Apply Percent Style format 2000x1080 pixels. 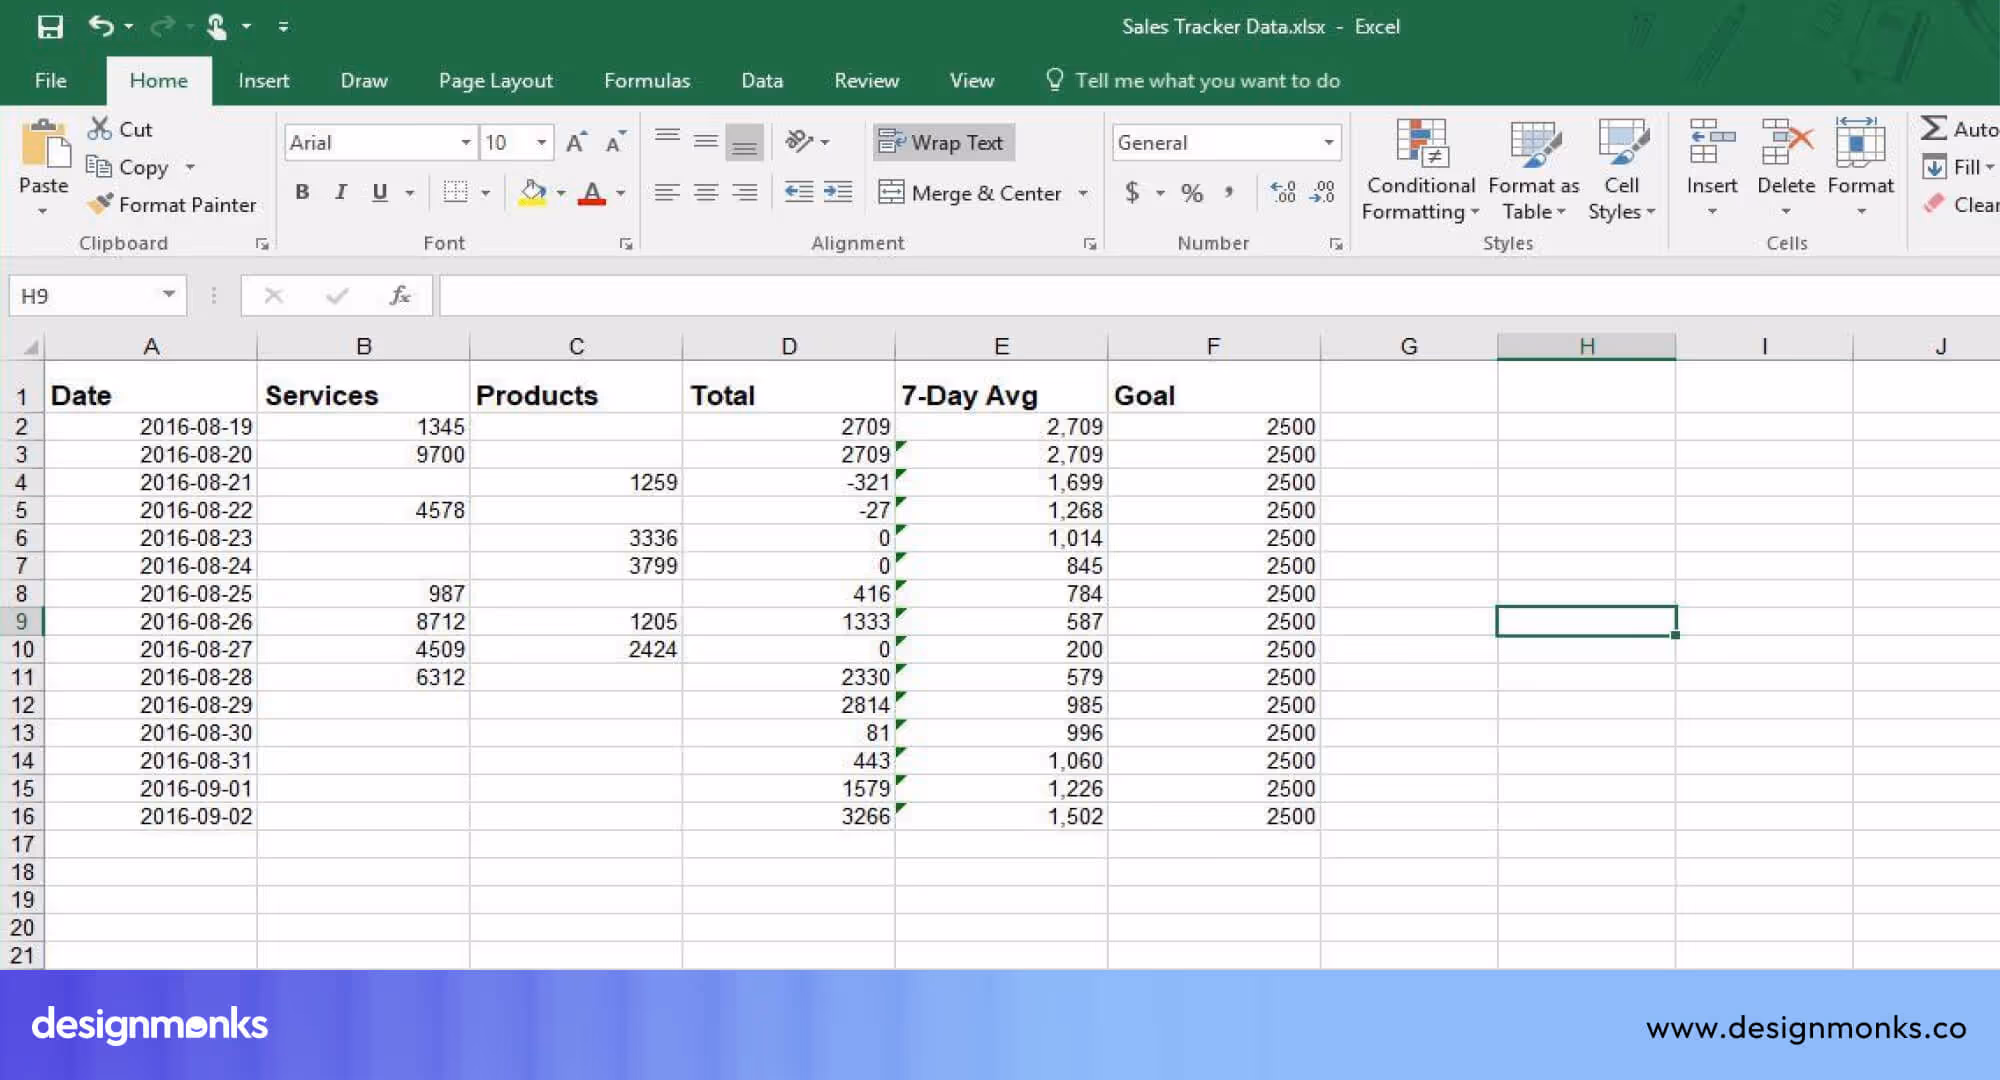(1192, 192)
